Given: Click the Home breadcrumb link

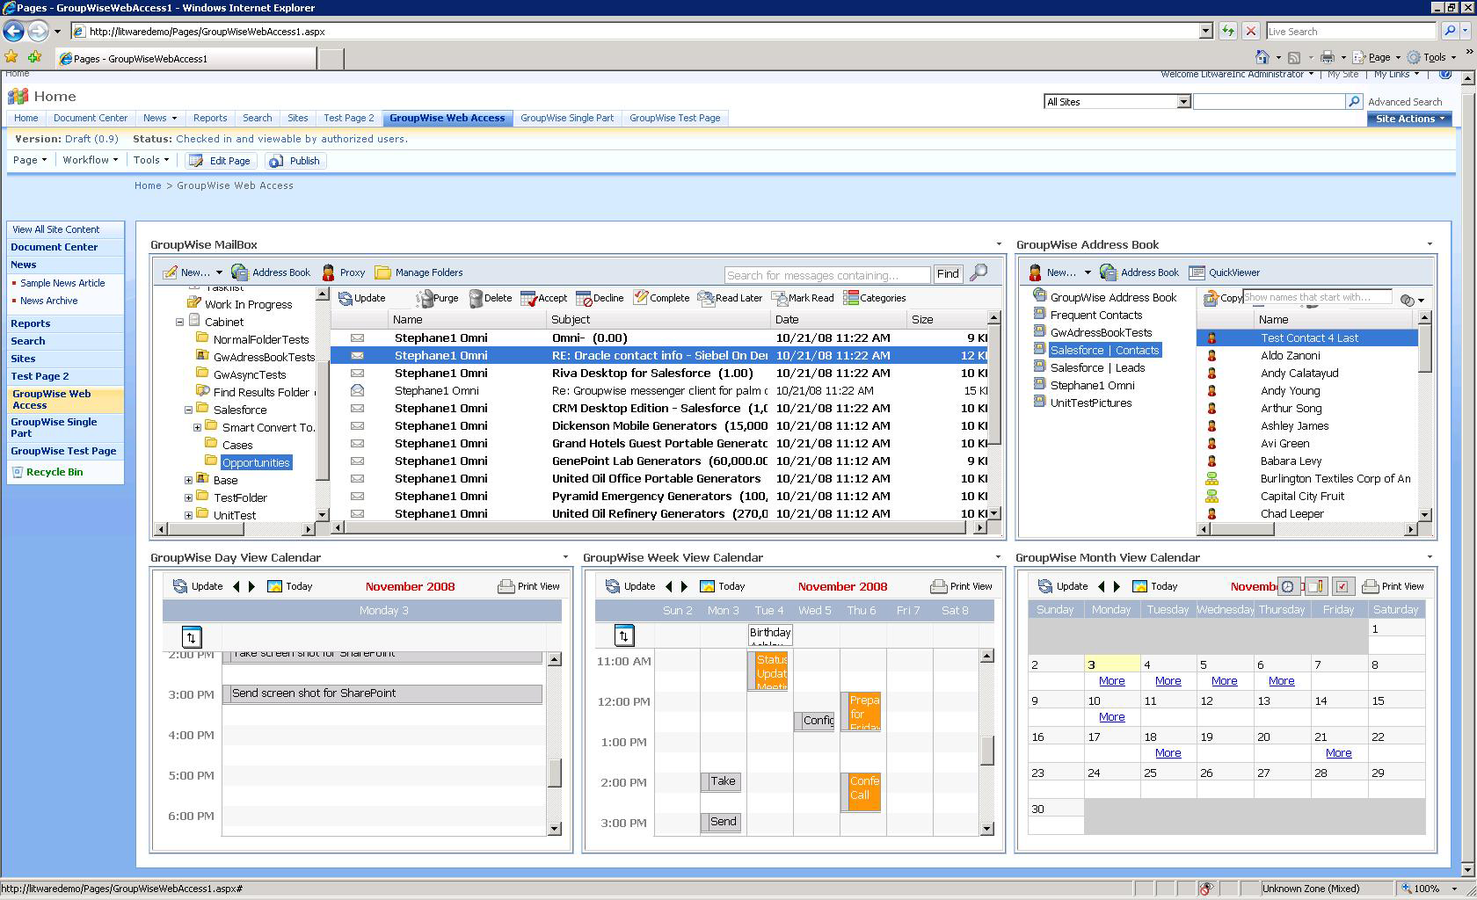Looking at the screenshot, I should [x=148, y=186].
